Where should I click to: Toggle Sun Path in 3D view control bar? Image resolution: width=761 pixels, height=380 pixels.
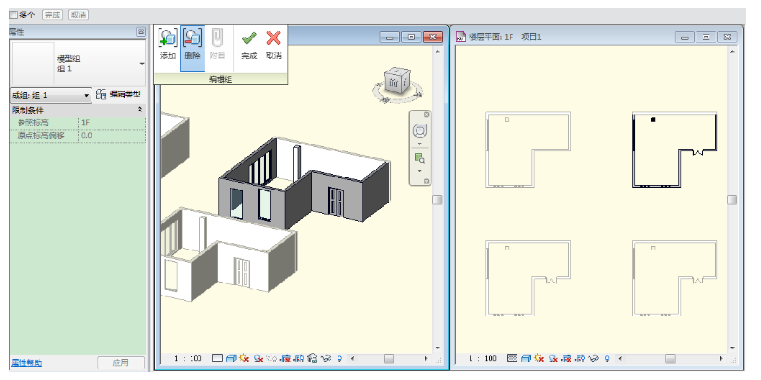coord(244,358)
